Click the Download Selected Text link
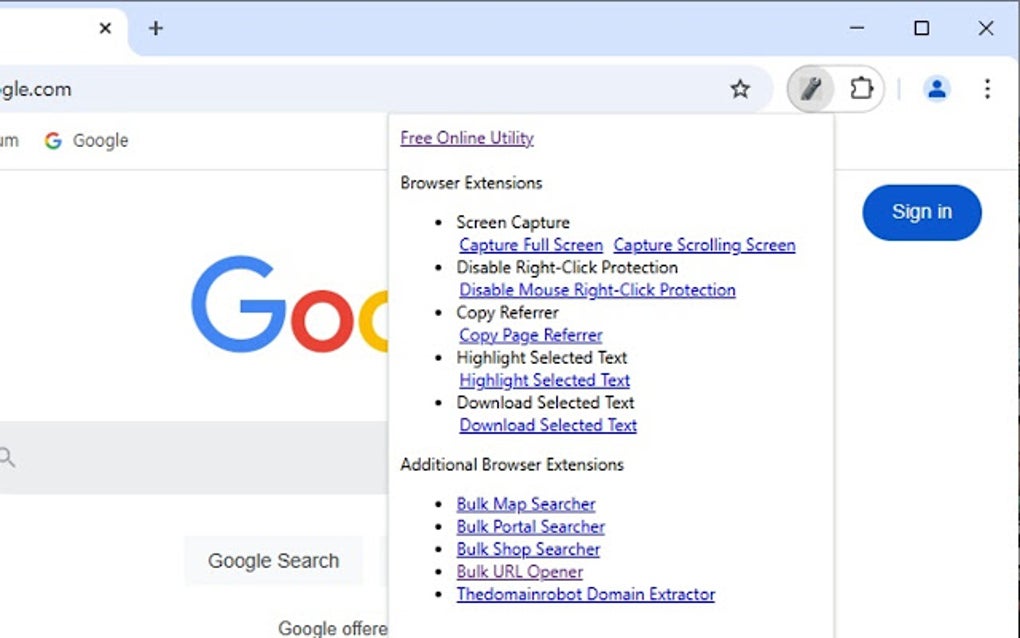 [x=548, y=425]
